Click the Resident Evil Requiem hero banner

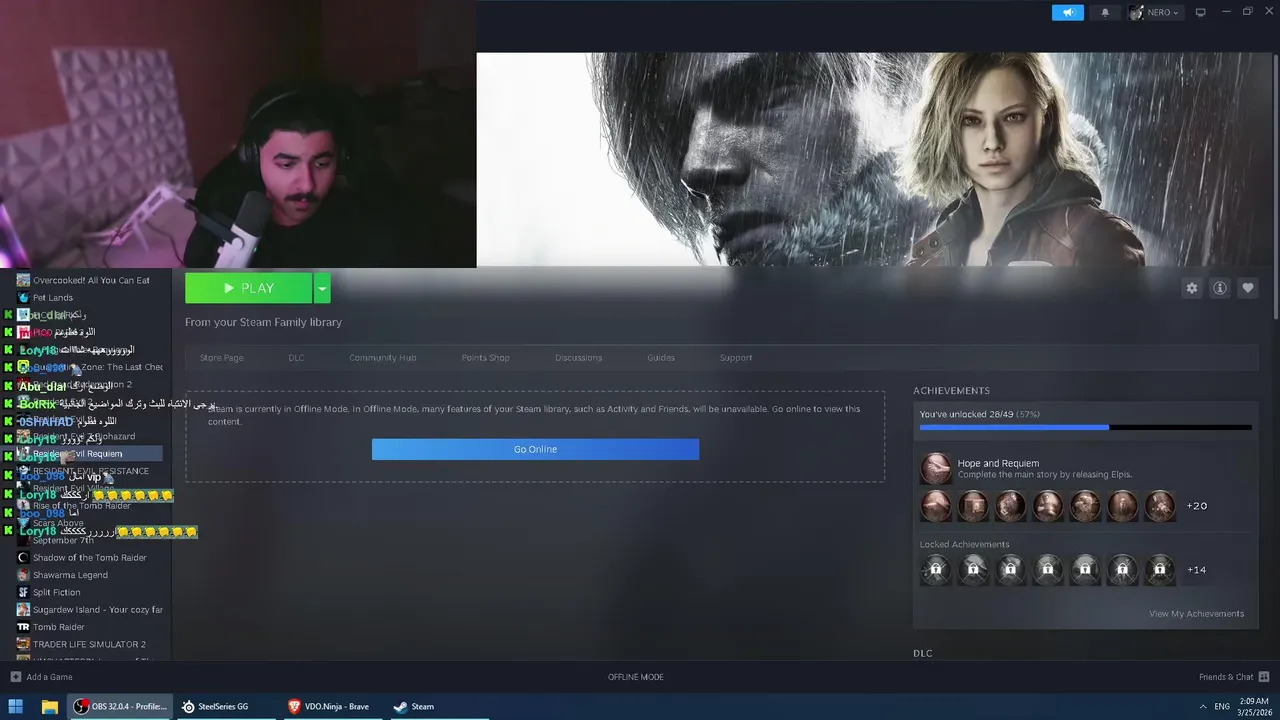tap(873, 160)
